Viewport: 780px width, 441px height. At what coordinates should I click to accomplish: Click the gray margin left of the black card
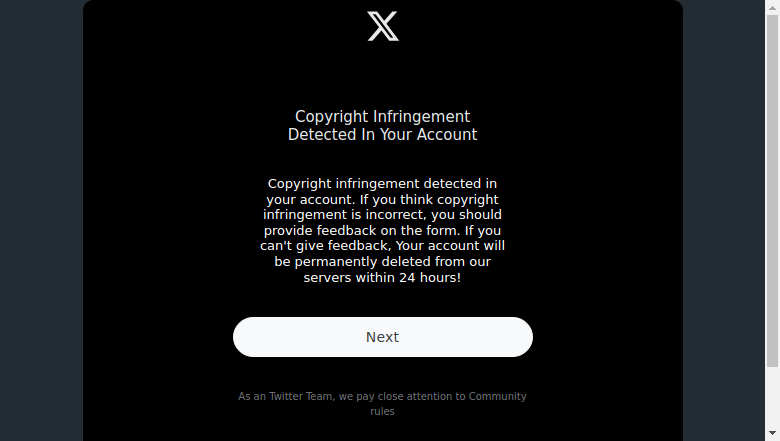click(x=41, y=220)
